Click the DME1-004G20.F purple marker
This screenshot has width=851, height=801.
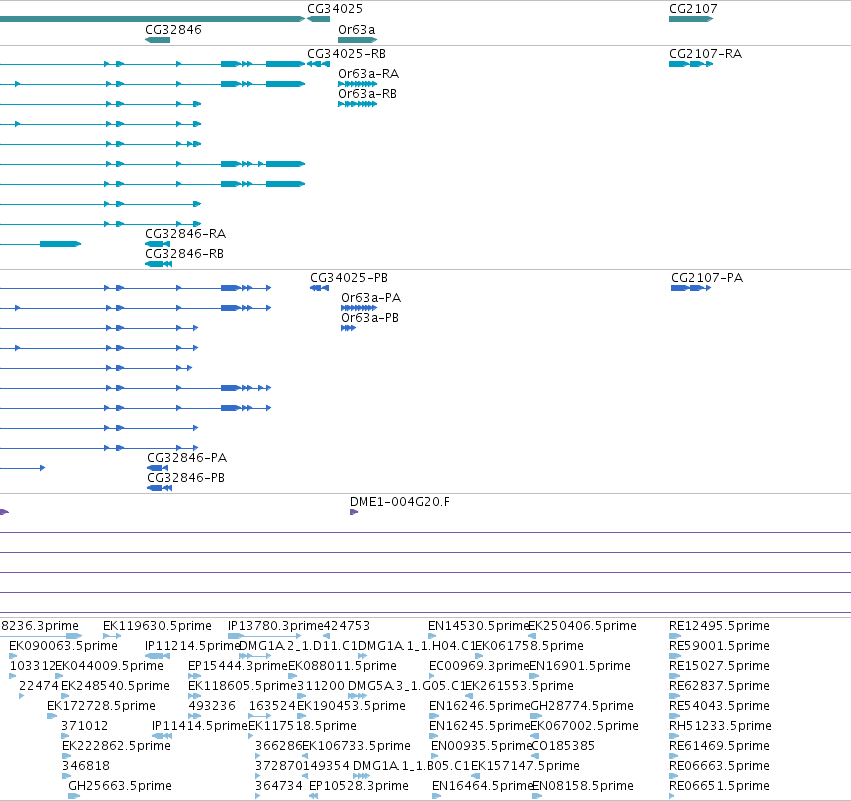354,512
